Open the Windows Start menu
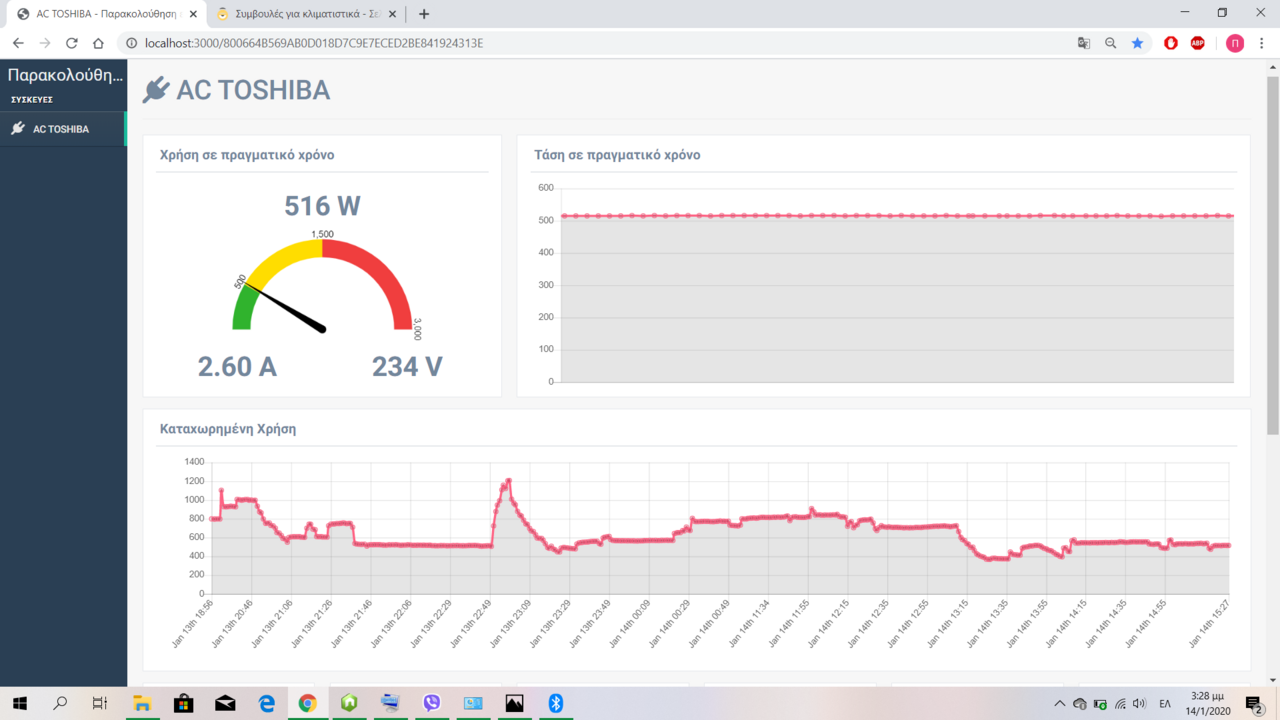 coord(20,704)
